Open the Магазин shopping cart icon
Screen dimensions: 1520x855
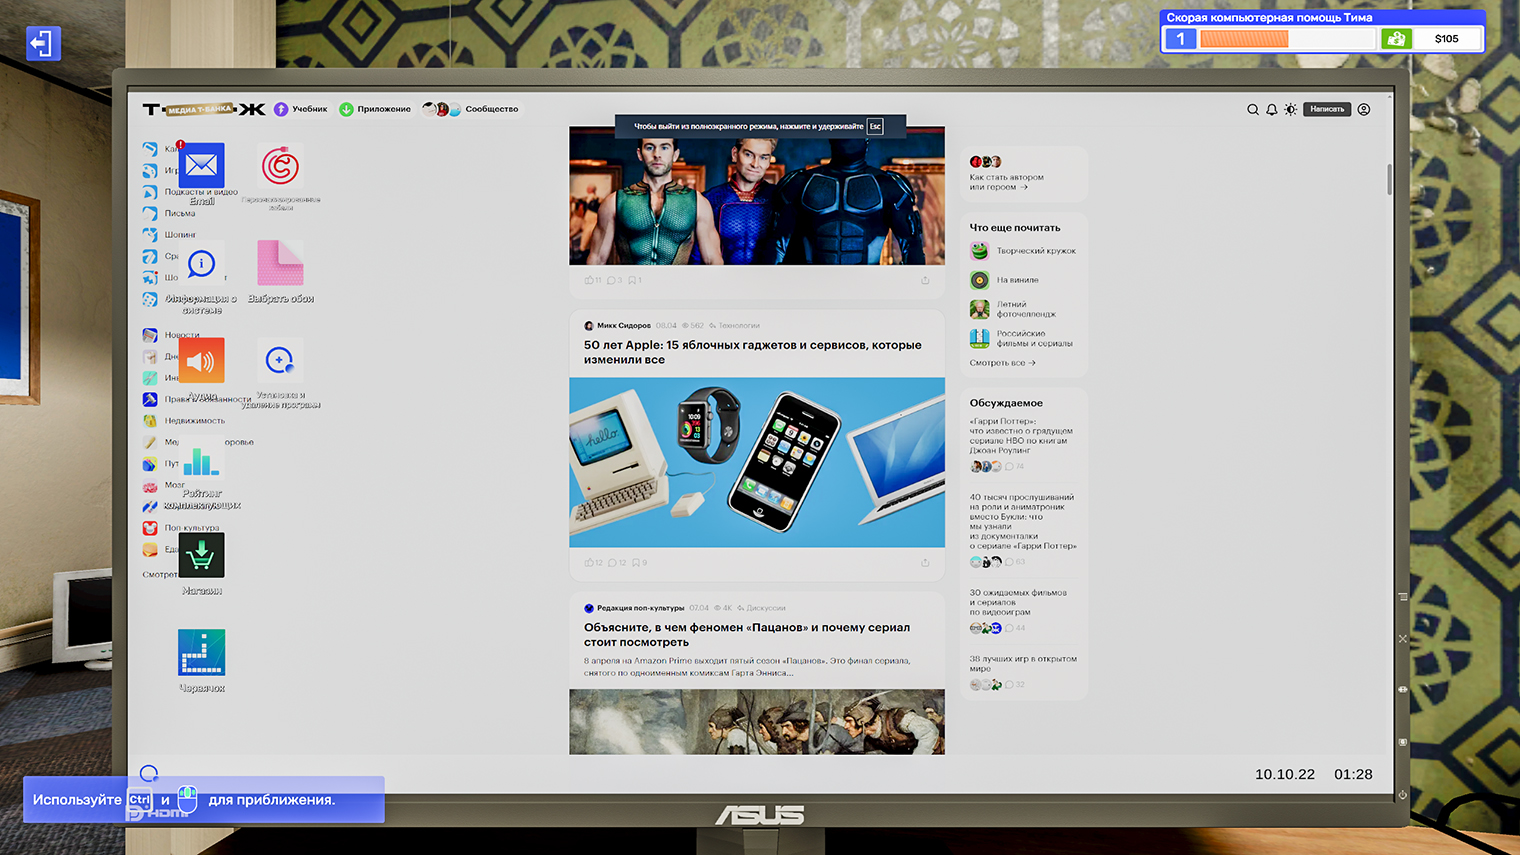click(201, 555)
